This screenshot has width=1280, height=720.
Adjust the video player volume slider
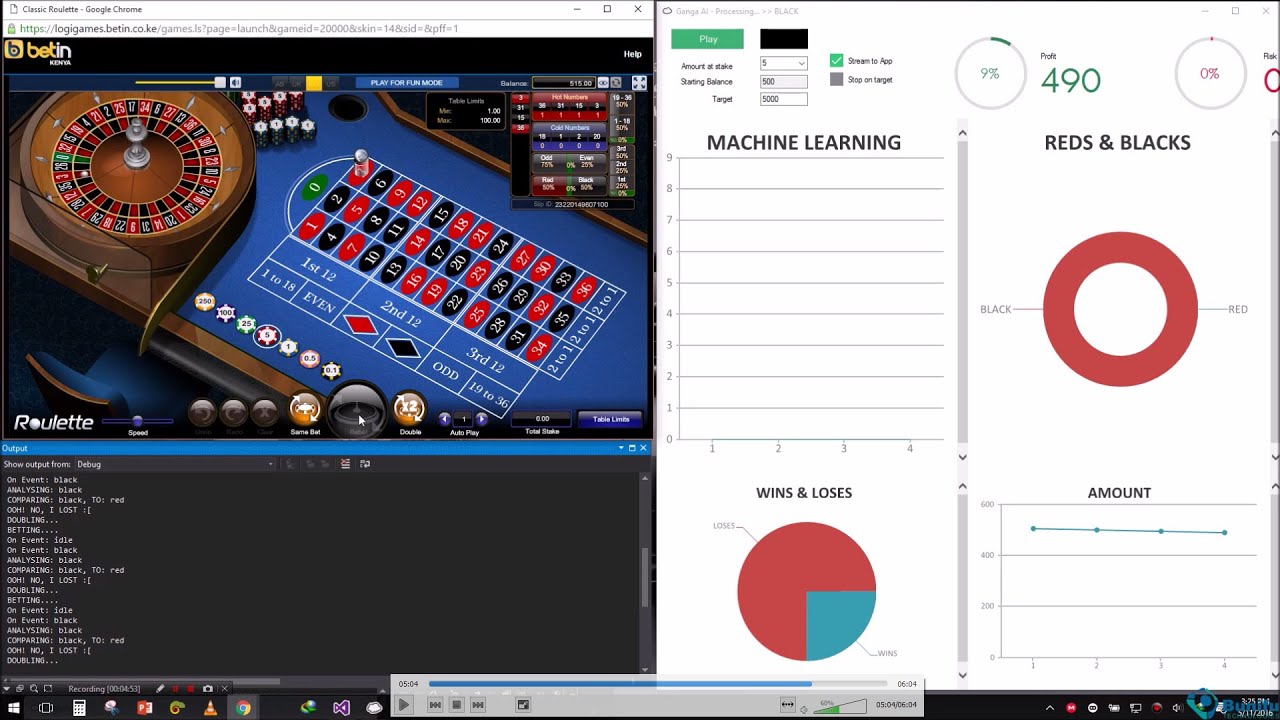[x=839, y=707]
